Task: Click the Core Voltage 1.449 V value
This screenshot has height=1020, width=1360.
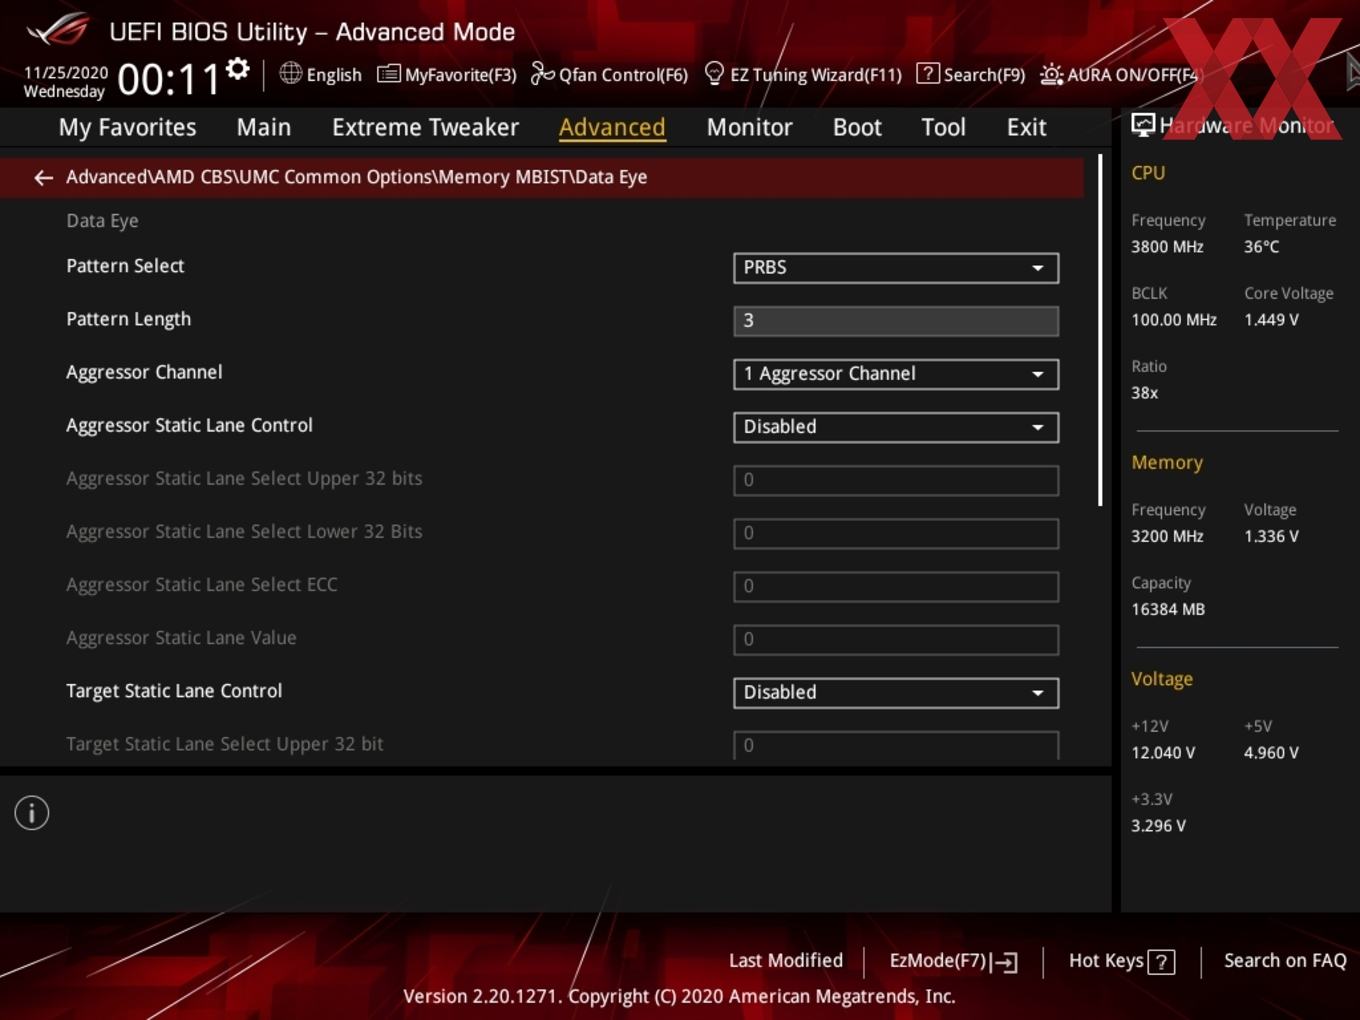Action: 1271,320
